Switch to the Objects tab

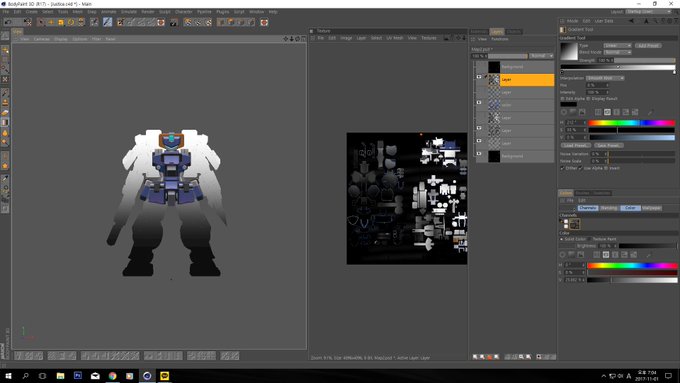[513, 32]
